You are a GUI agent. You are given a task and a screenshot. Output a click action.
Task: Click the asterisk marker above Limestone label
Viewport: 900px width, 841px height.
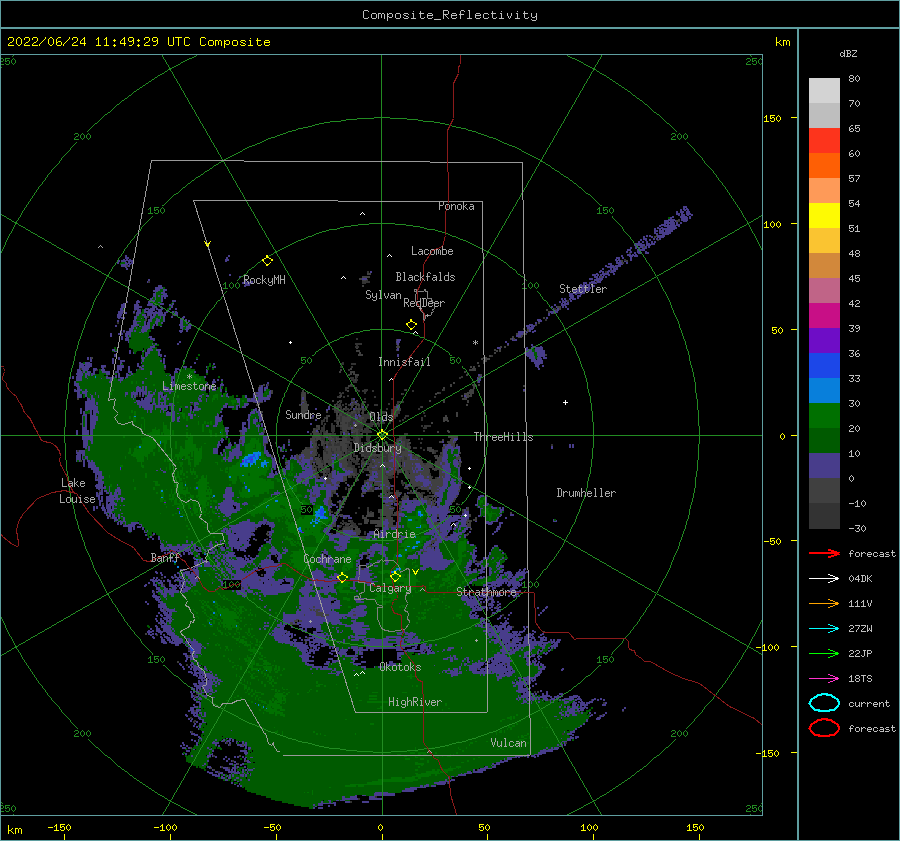click(189, 377)
